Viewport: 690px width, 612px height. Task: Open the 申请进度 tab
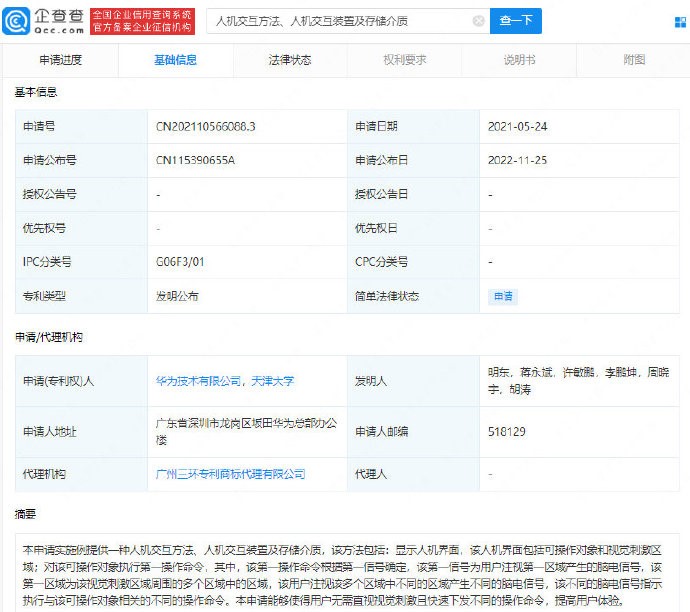pyautogui.click(x=61, y=60)
